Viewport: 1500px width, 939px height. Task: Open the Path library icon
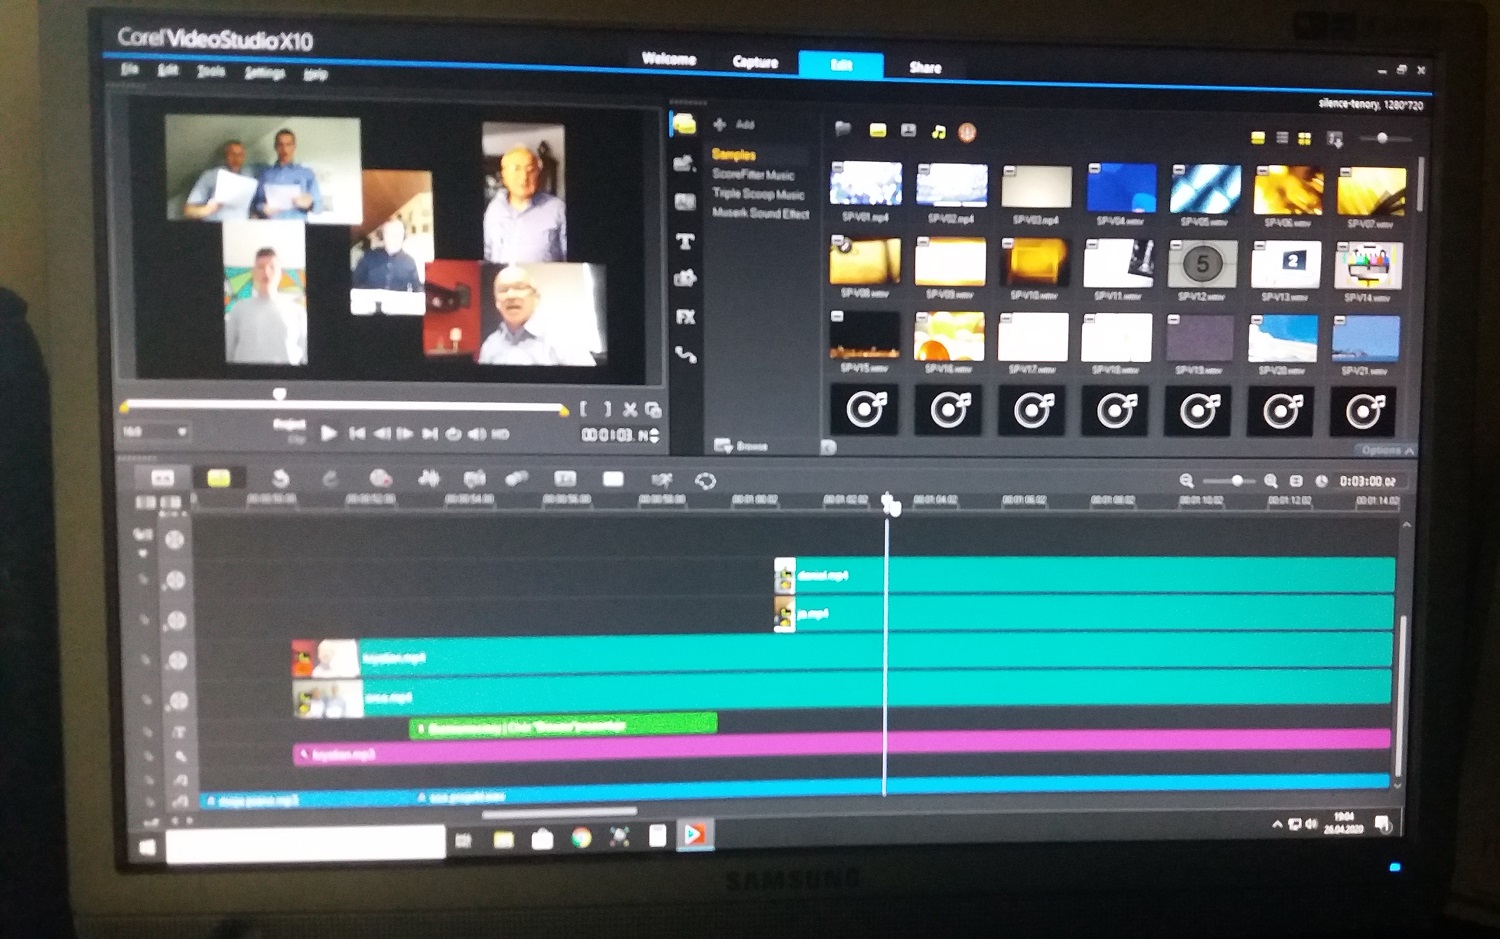[685, 355]
